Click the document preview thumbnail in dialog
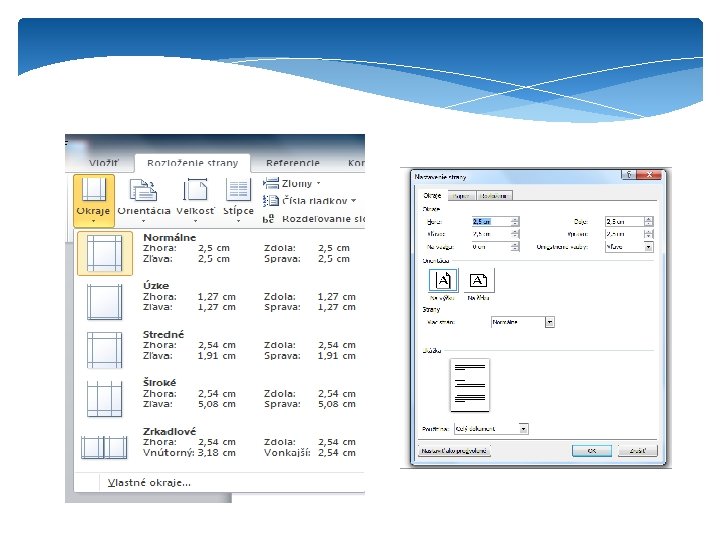This screenshot has width=720, height=540. click(470, 385)
